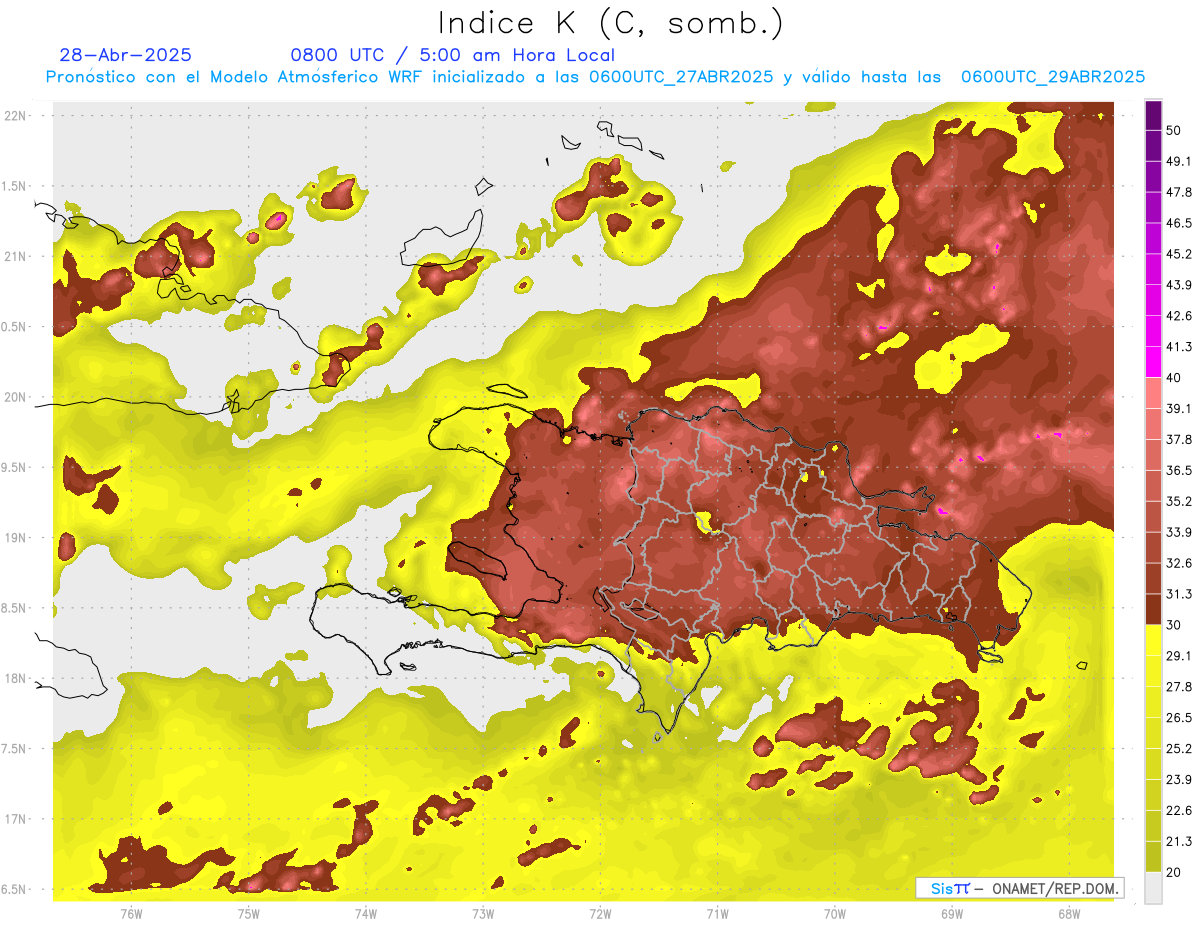Viewport: 1200px width, 927px height.
Task: Click the "22N" latitude label
Action: (x=15, y=115)
